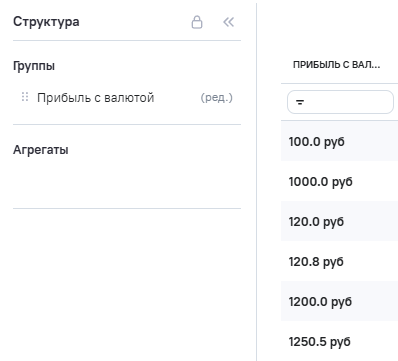Select the 1000.0 руб row

(x=339, y=181)
